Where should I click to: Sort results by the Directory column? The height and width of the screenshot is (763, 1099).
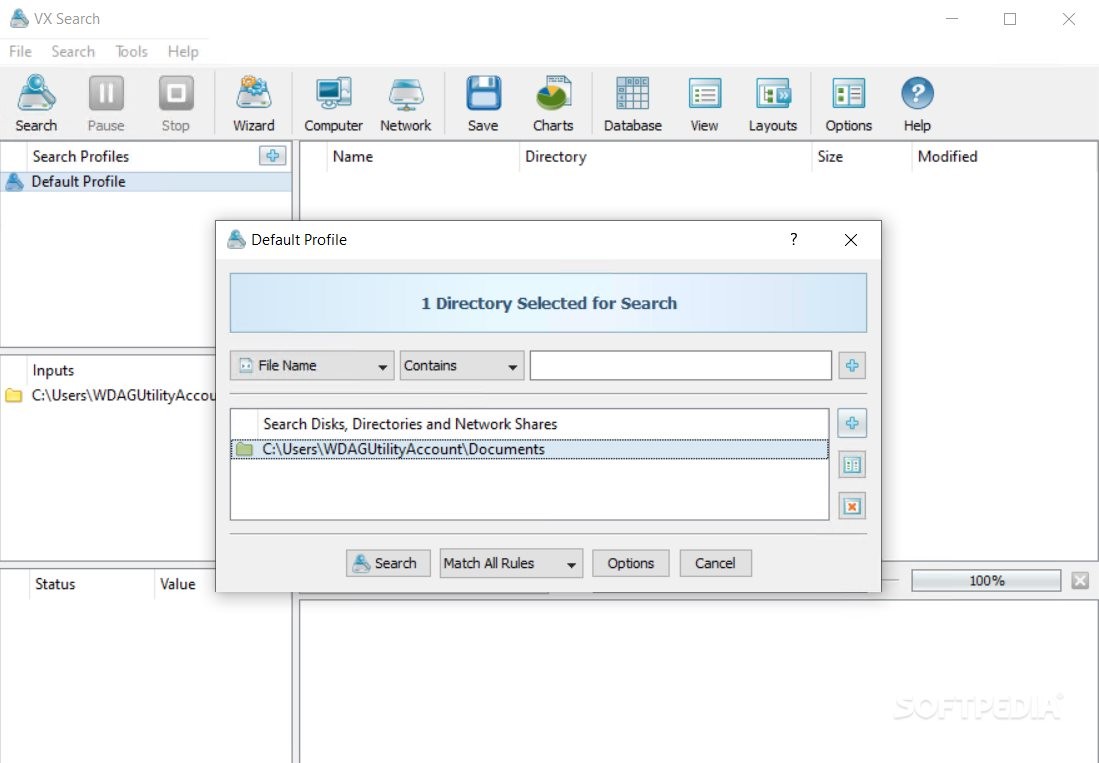[666, 156]
